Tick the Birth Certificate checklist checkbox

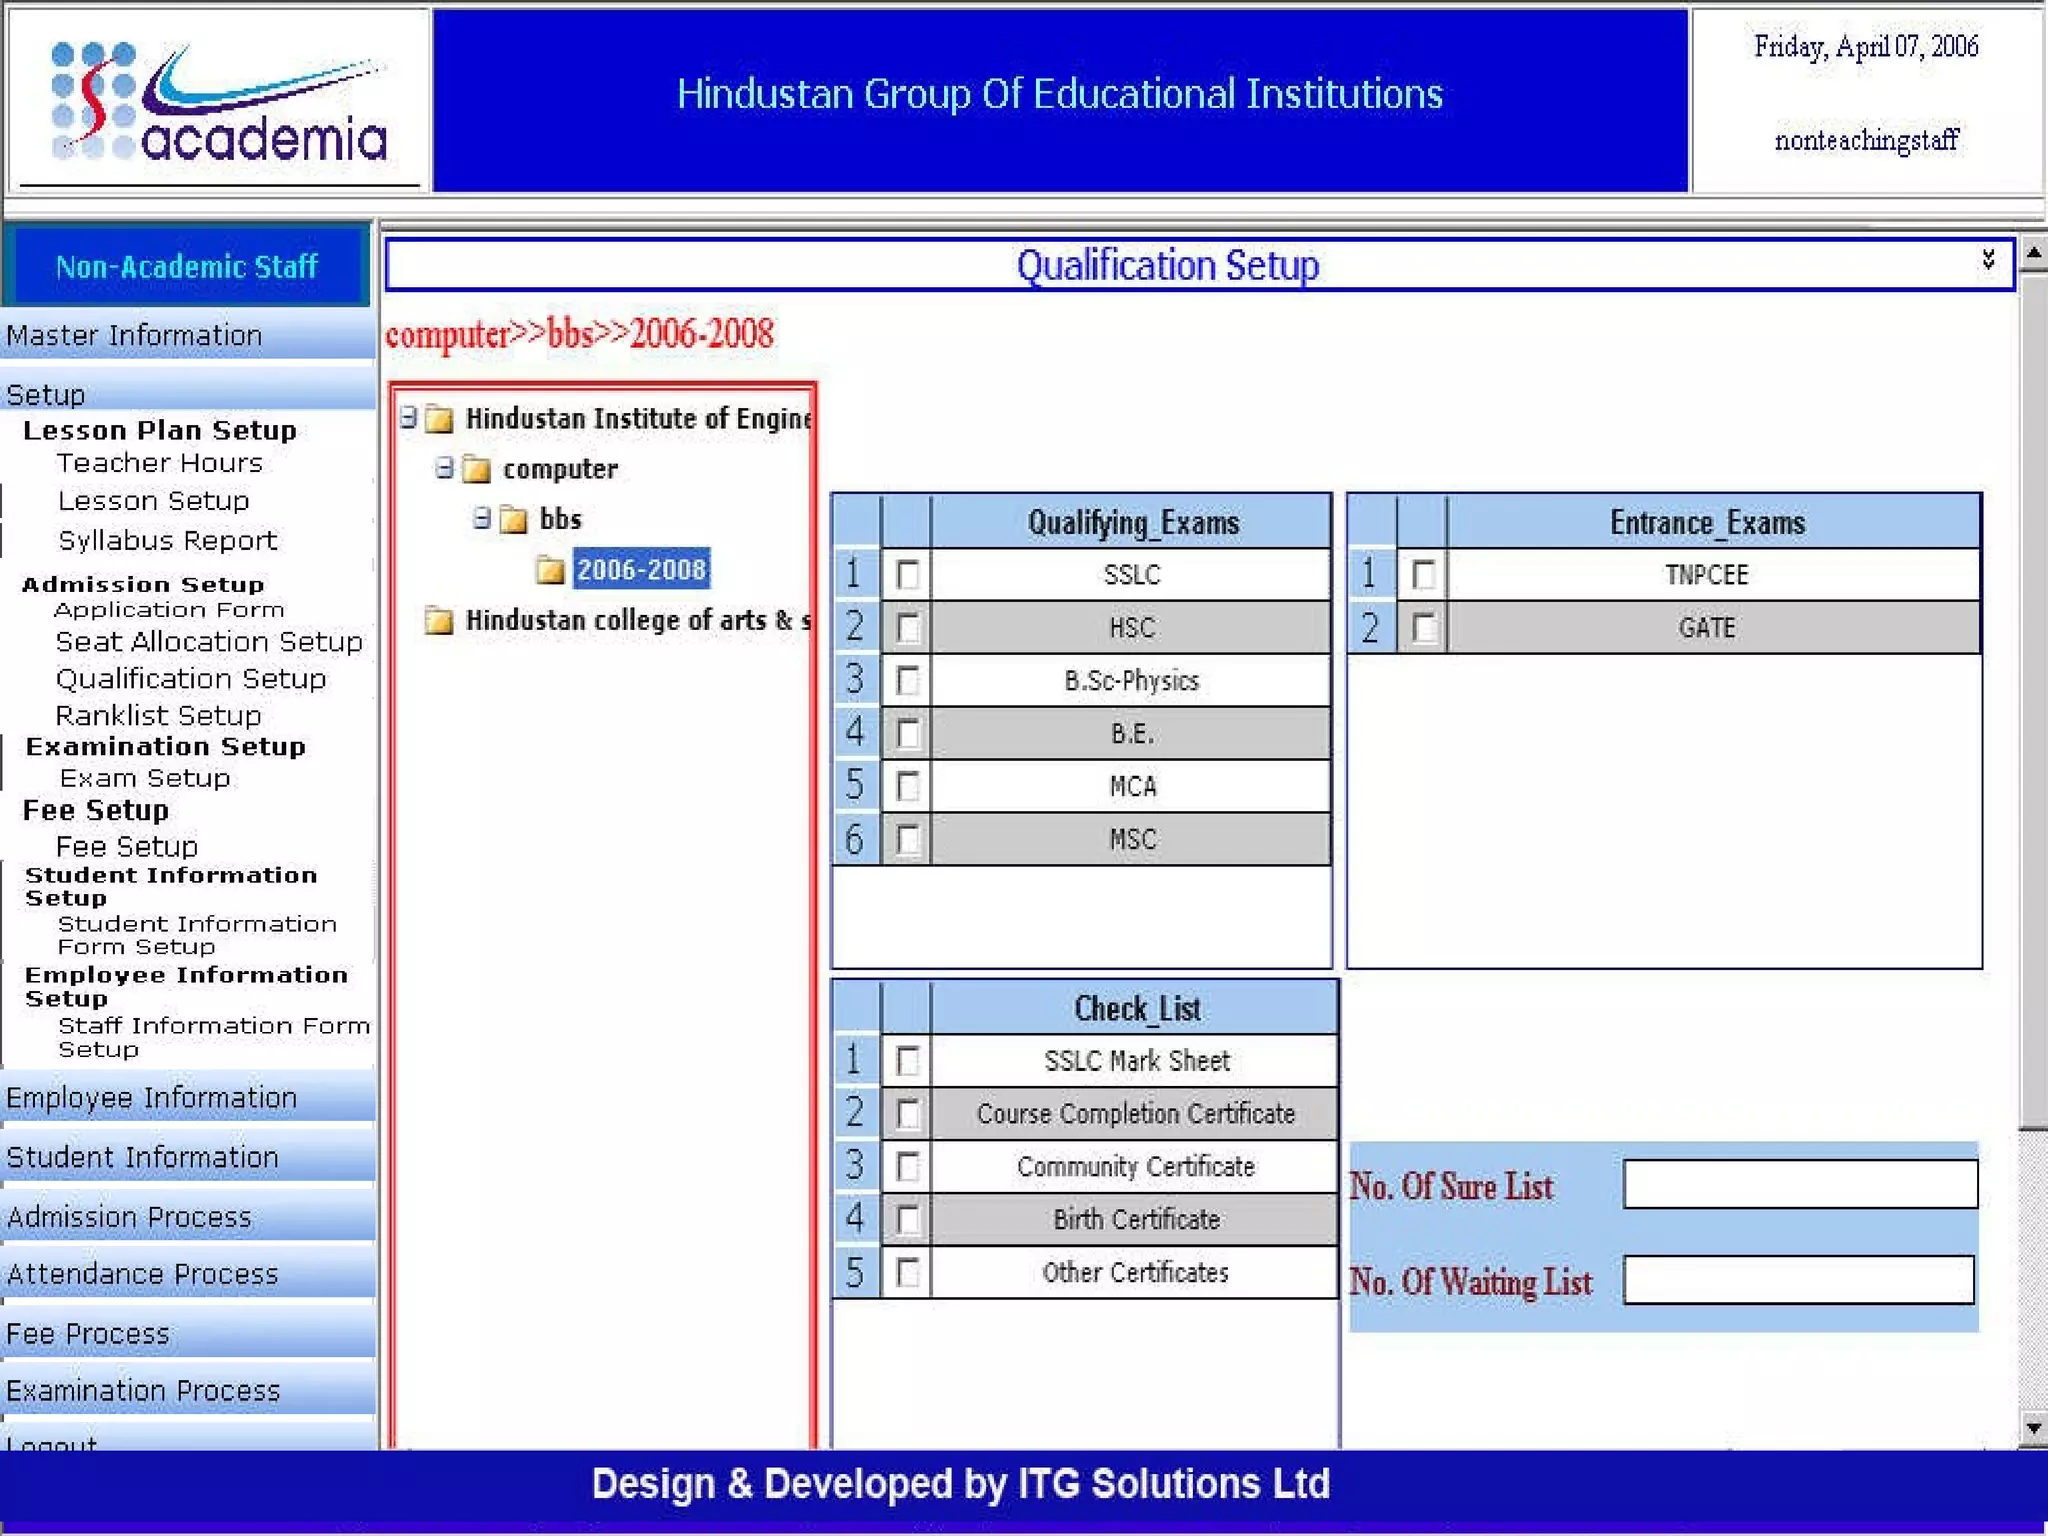pyautogui.click(x=907, y=1219)
